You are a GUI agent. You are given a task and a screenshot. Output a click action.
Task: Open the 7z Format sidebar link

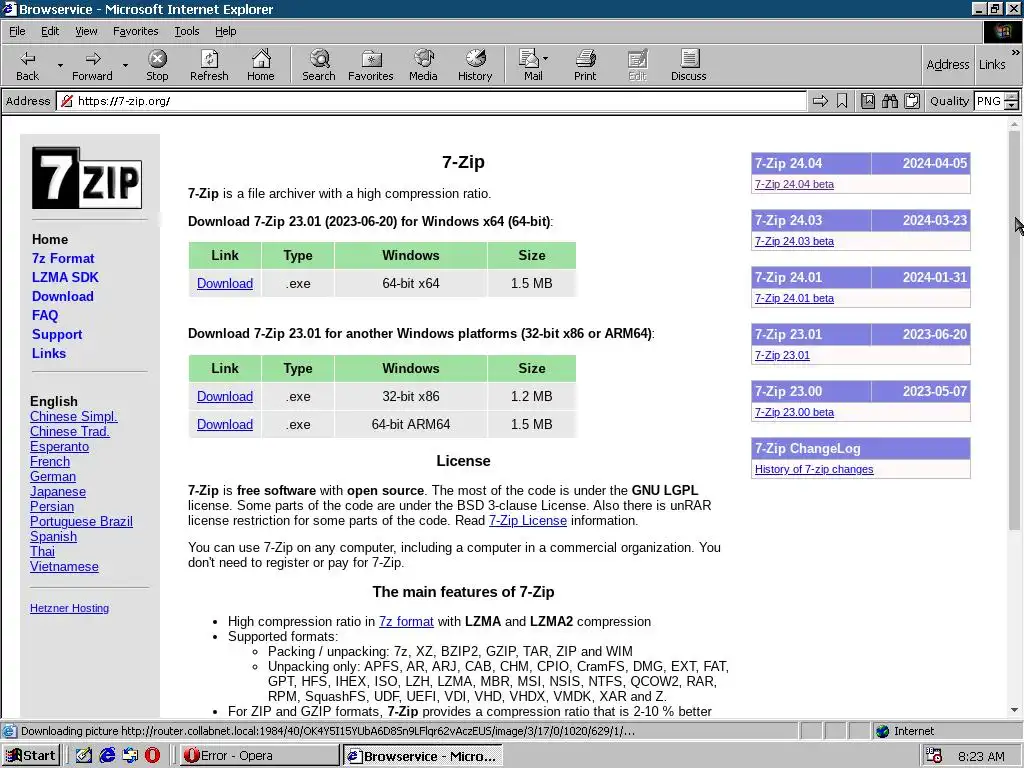coord(63,259)
